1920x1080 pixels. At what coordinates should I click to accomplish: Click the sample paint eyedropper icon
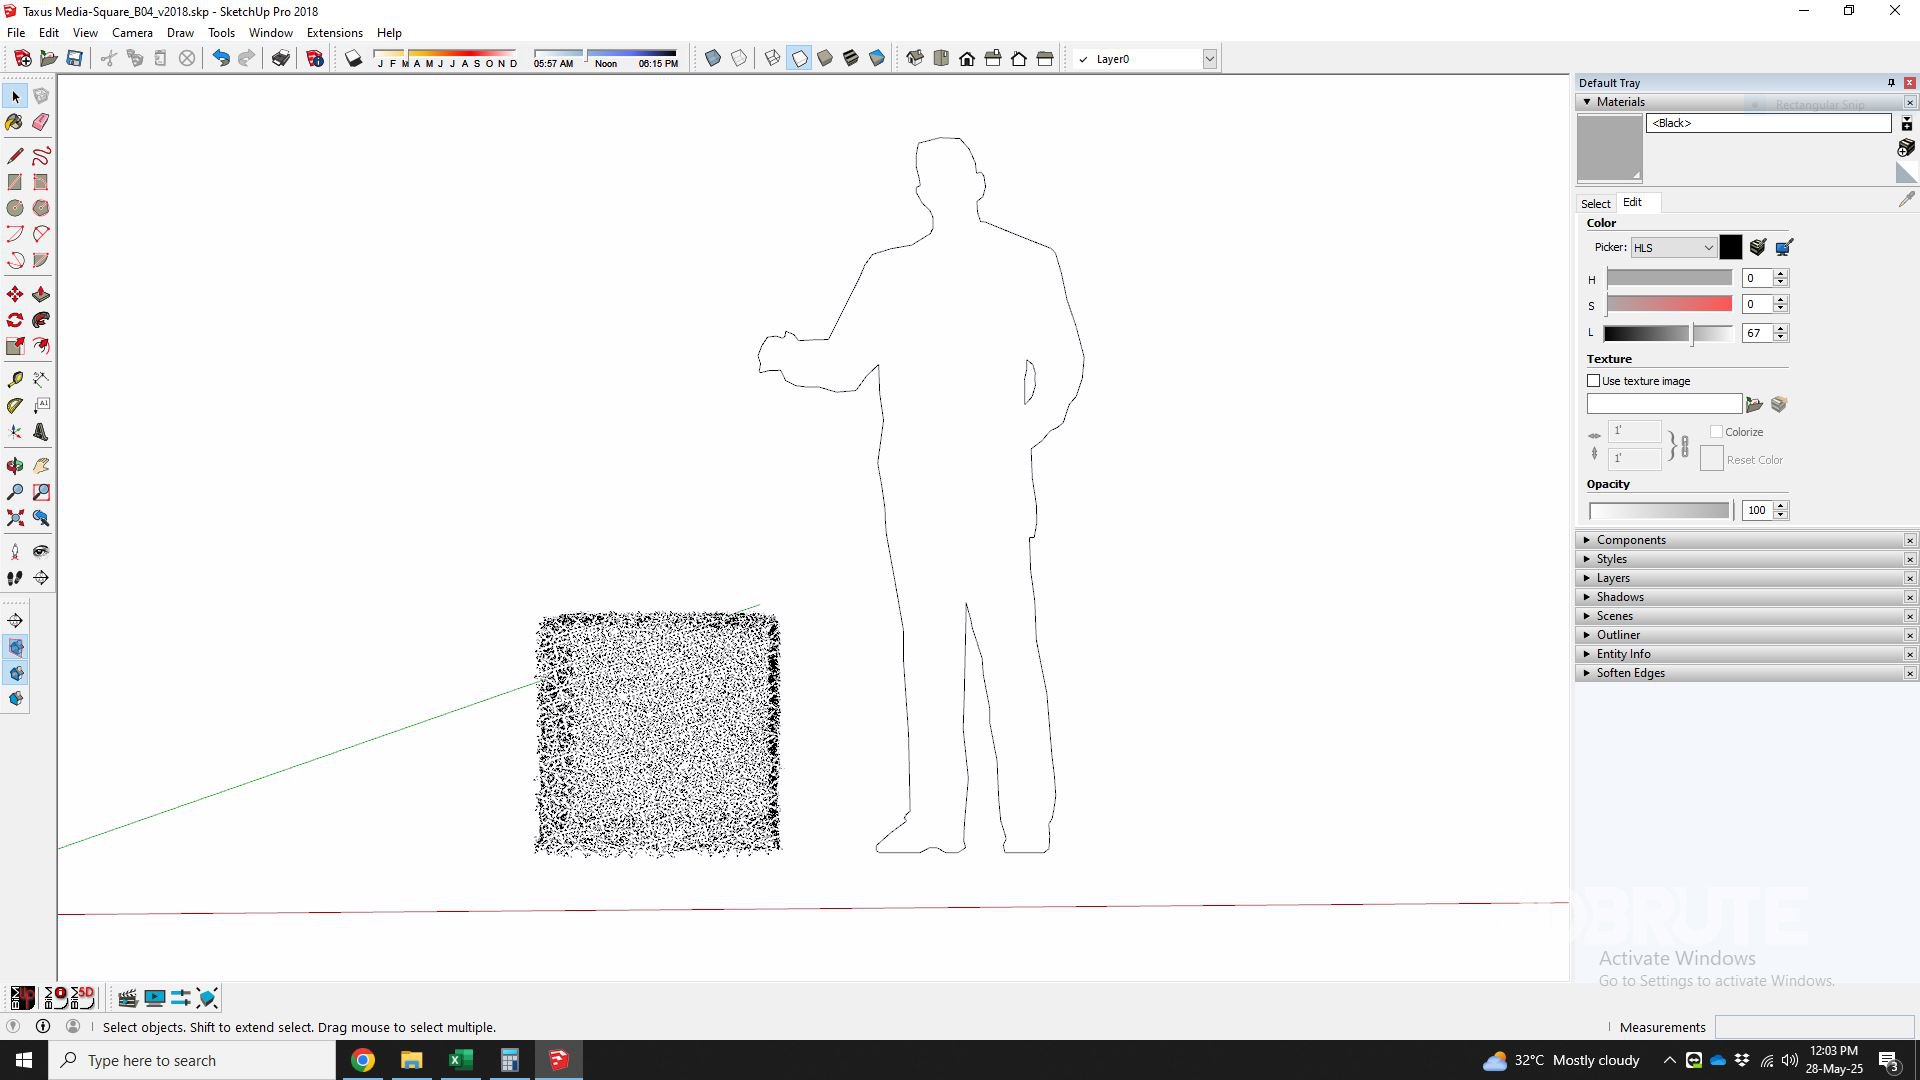[x=1906, y=200]
